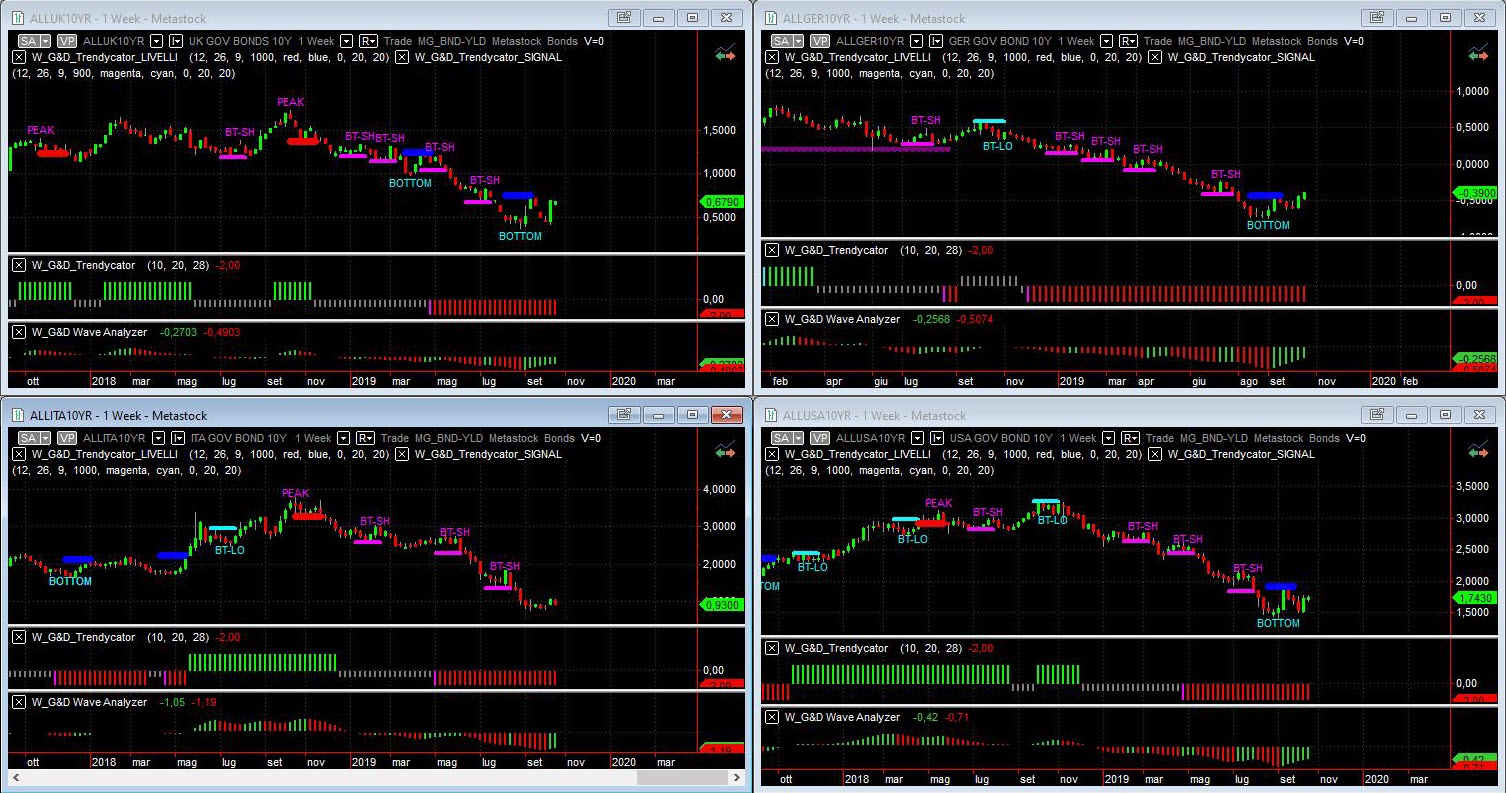Screen dimensions: 1506x793
Task: Click the VP button in UK window
Action: (x=66, y=41)
